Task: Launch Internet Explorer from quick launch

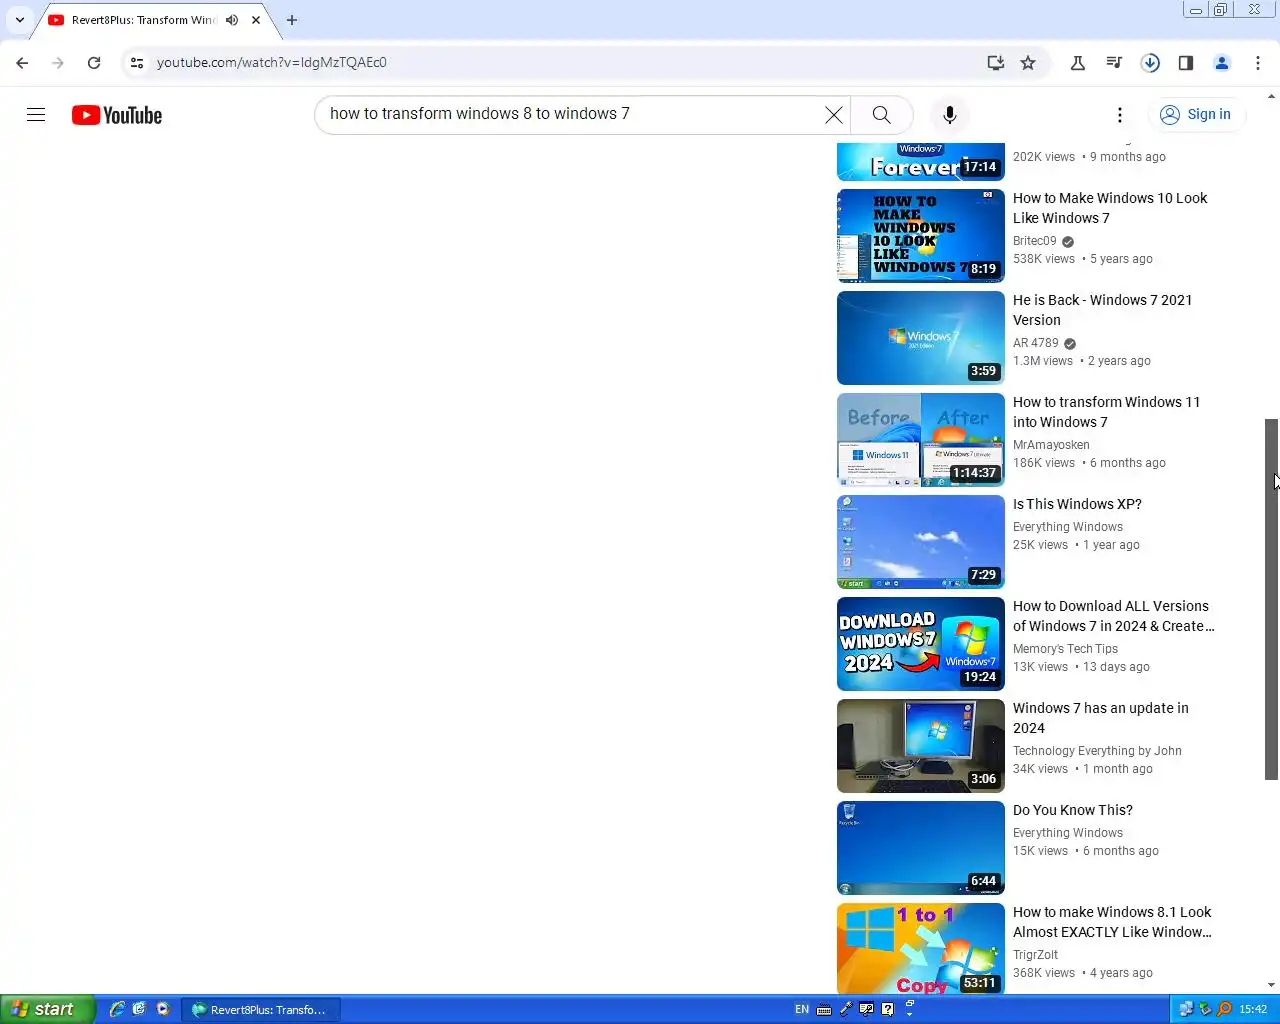Action: point(117,1009)
